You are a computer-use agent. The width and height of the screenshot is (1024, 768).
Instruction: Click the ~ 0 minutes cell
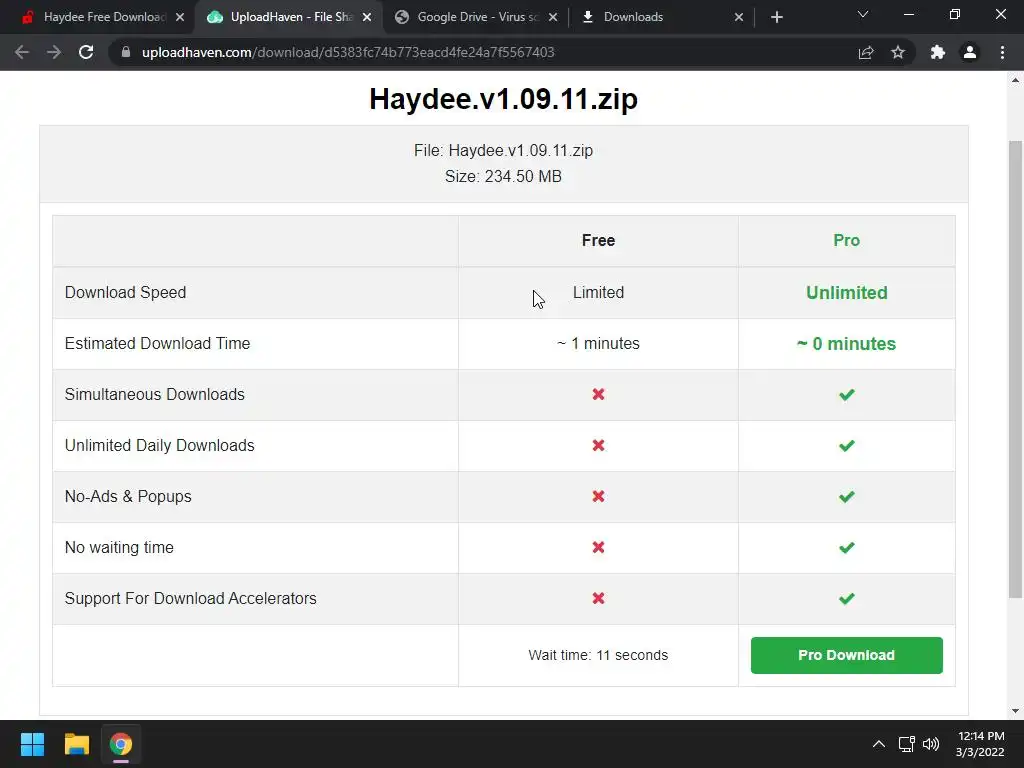point(846,344)
